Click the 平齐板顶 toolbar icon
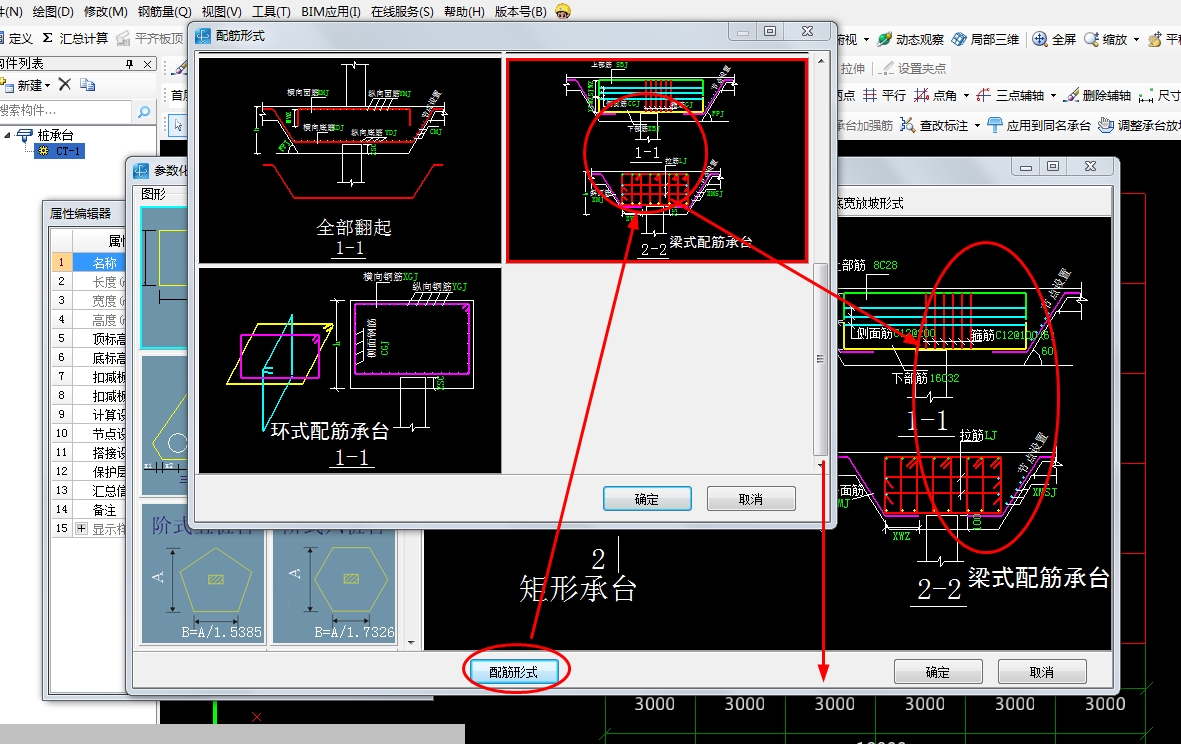This screenshot has width=1181, height=744. 124,38
